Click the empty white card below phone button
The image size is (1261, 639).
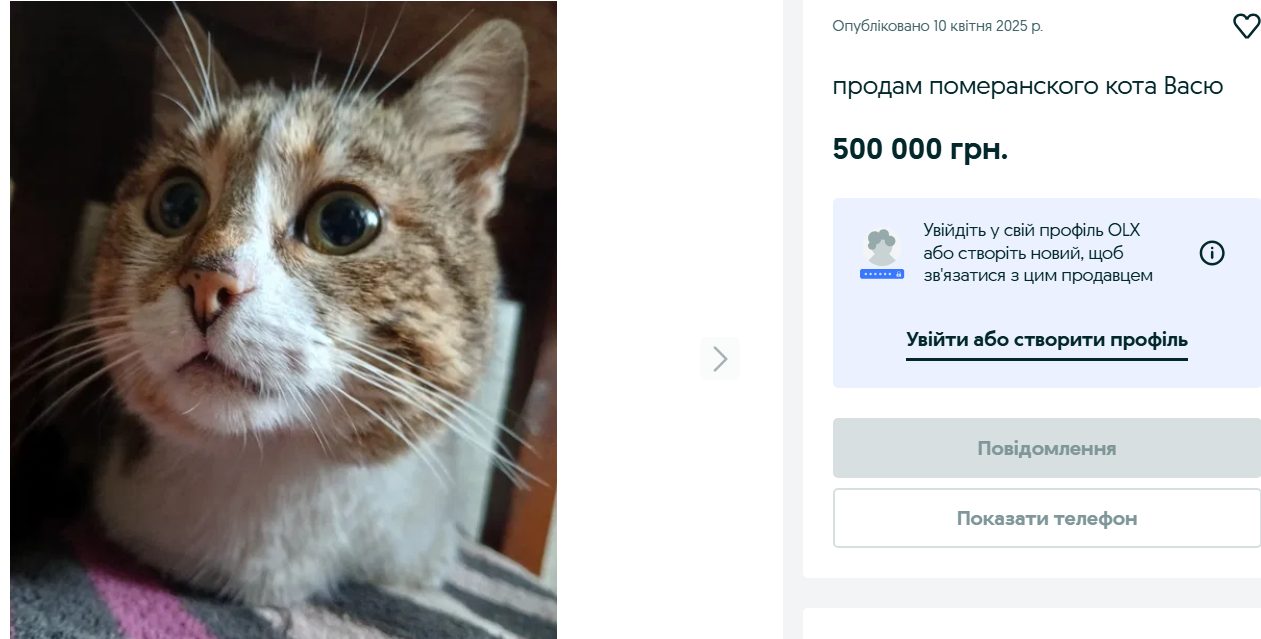(x=1032, y=622)
